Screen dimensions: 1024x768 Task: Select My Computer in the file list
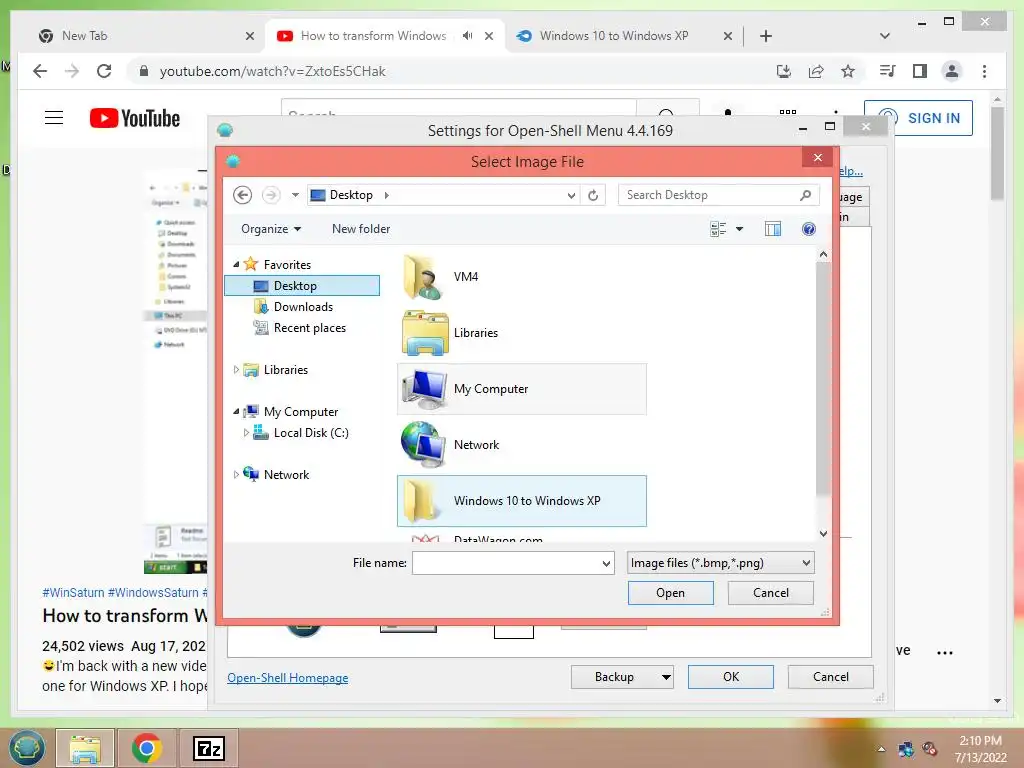[522, 389]
